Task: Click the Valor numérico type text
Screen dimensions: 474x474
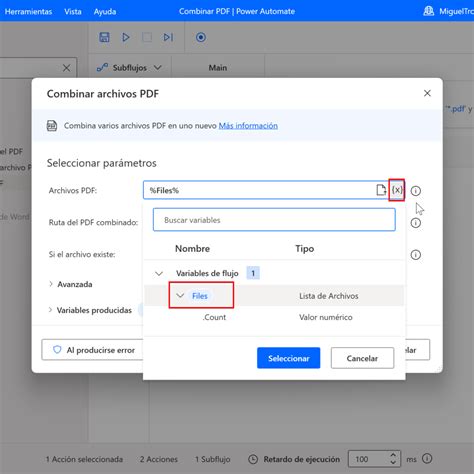Action: point(326,317)
